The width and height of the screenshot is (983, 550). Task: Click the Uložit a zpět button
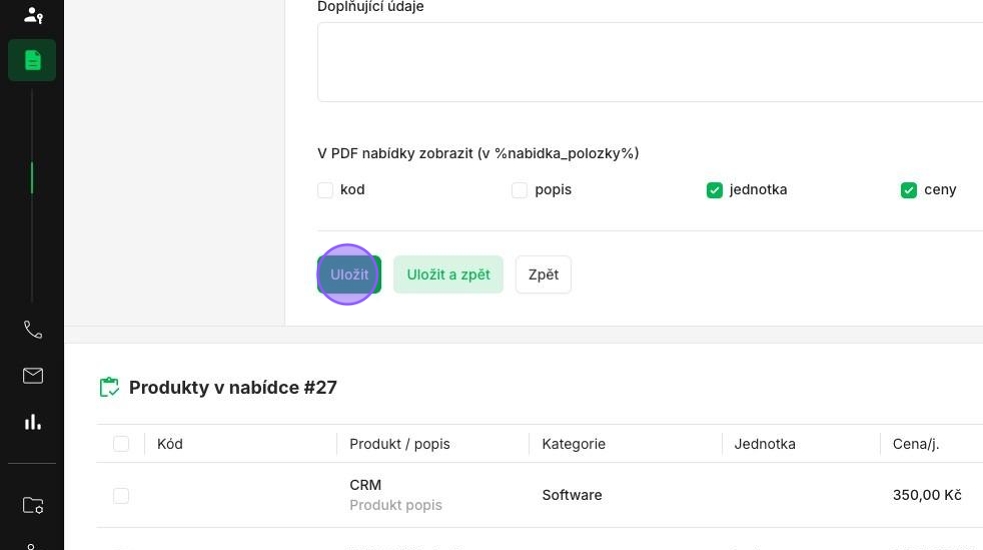tap(448, 275)
